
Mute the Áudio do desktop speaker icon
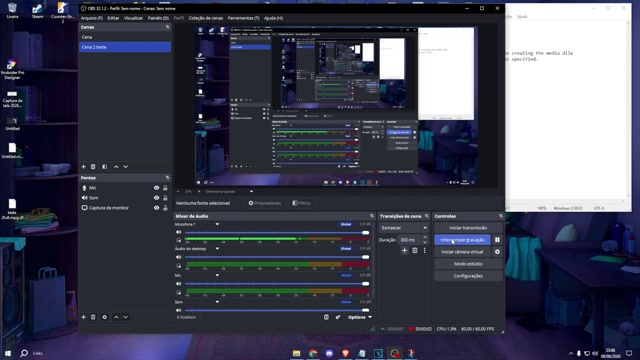[178, 257]
